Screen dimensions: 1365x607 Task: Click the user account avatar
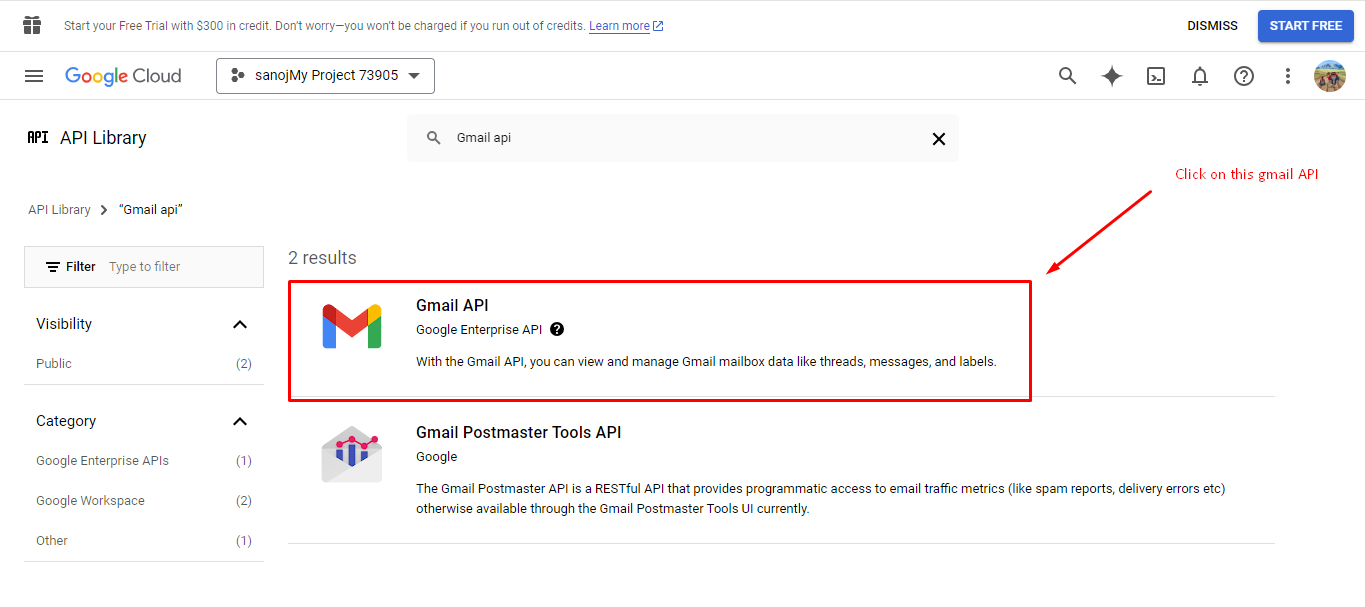click(1330, 76)
